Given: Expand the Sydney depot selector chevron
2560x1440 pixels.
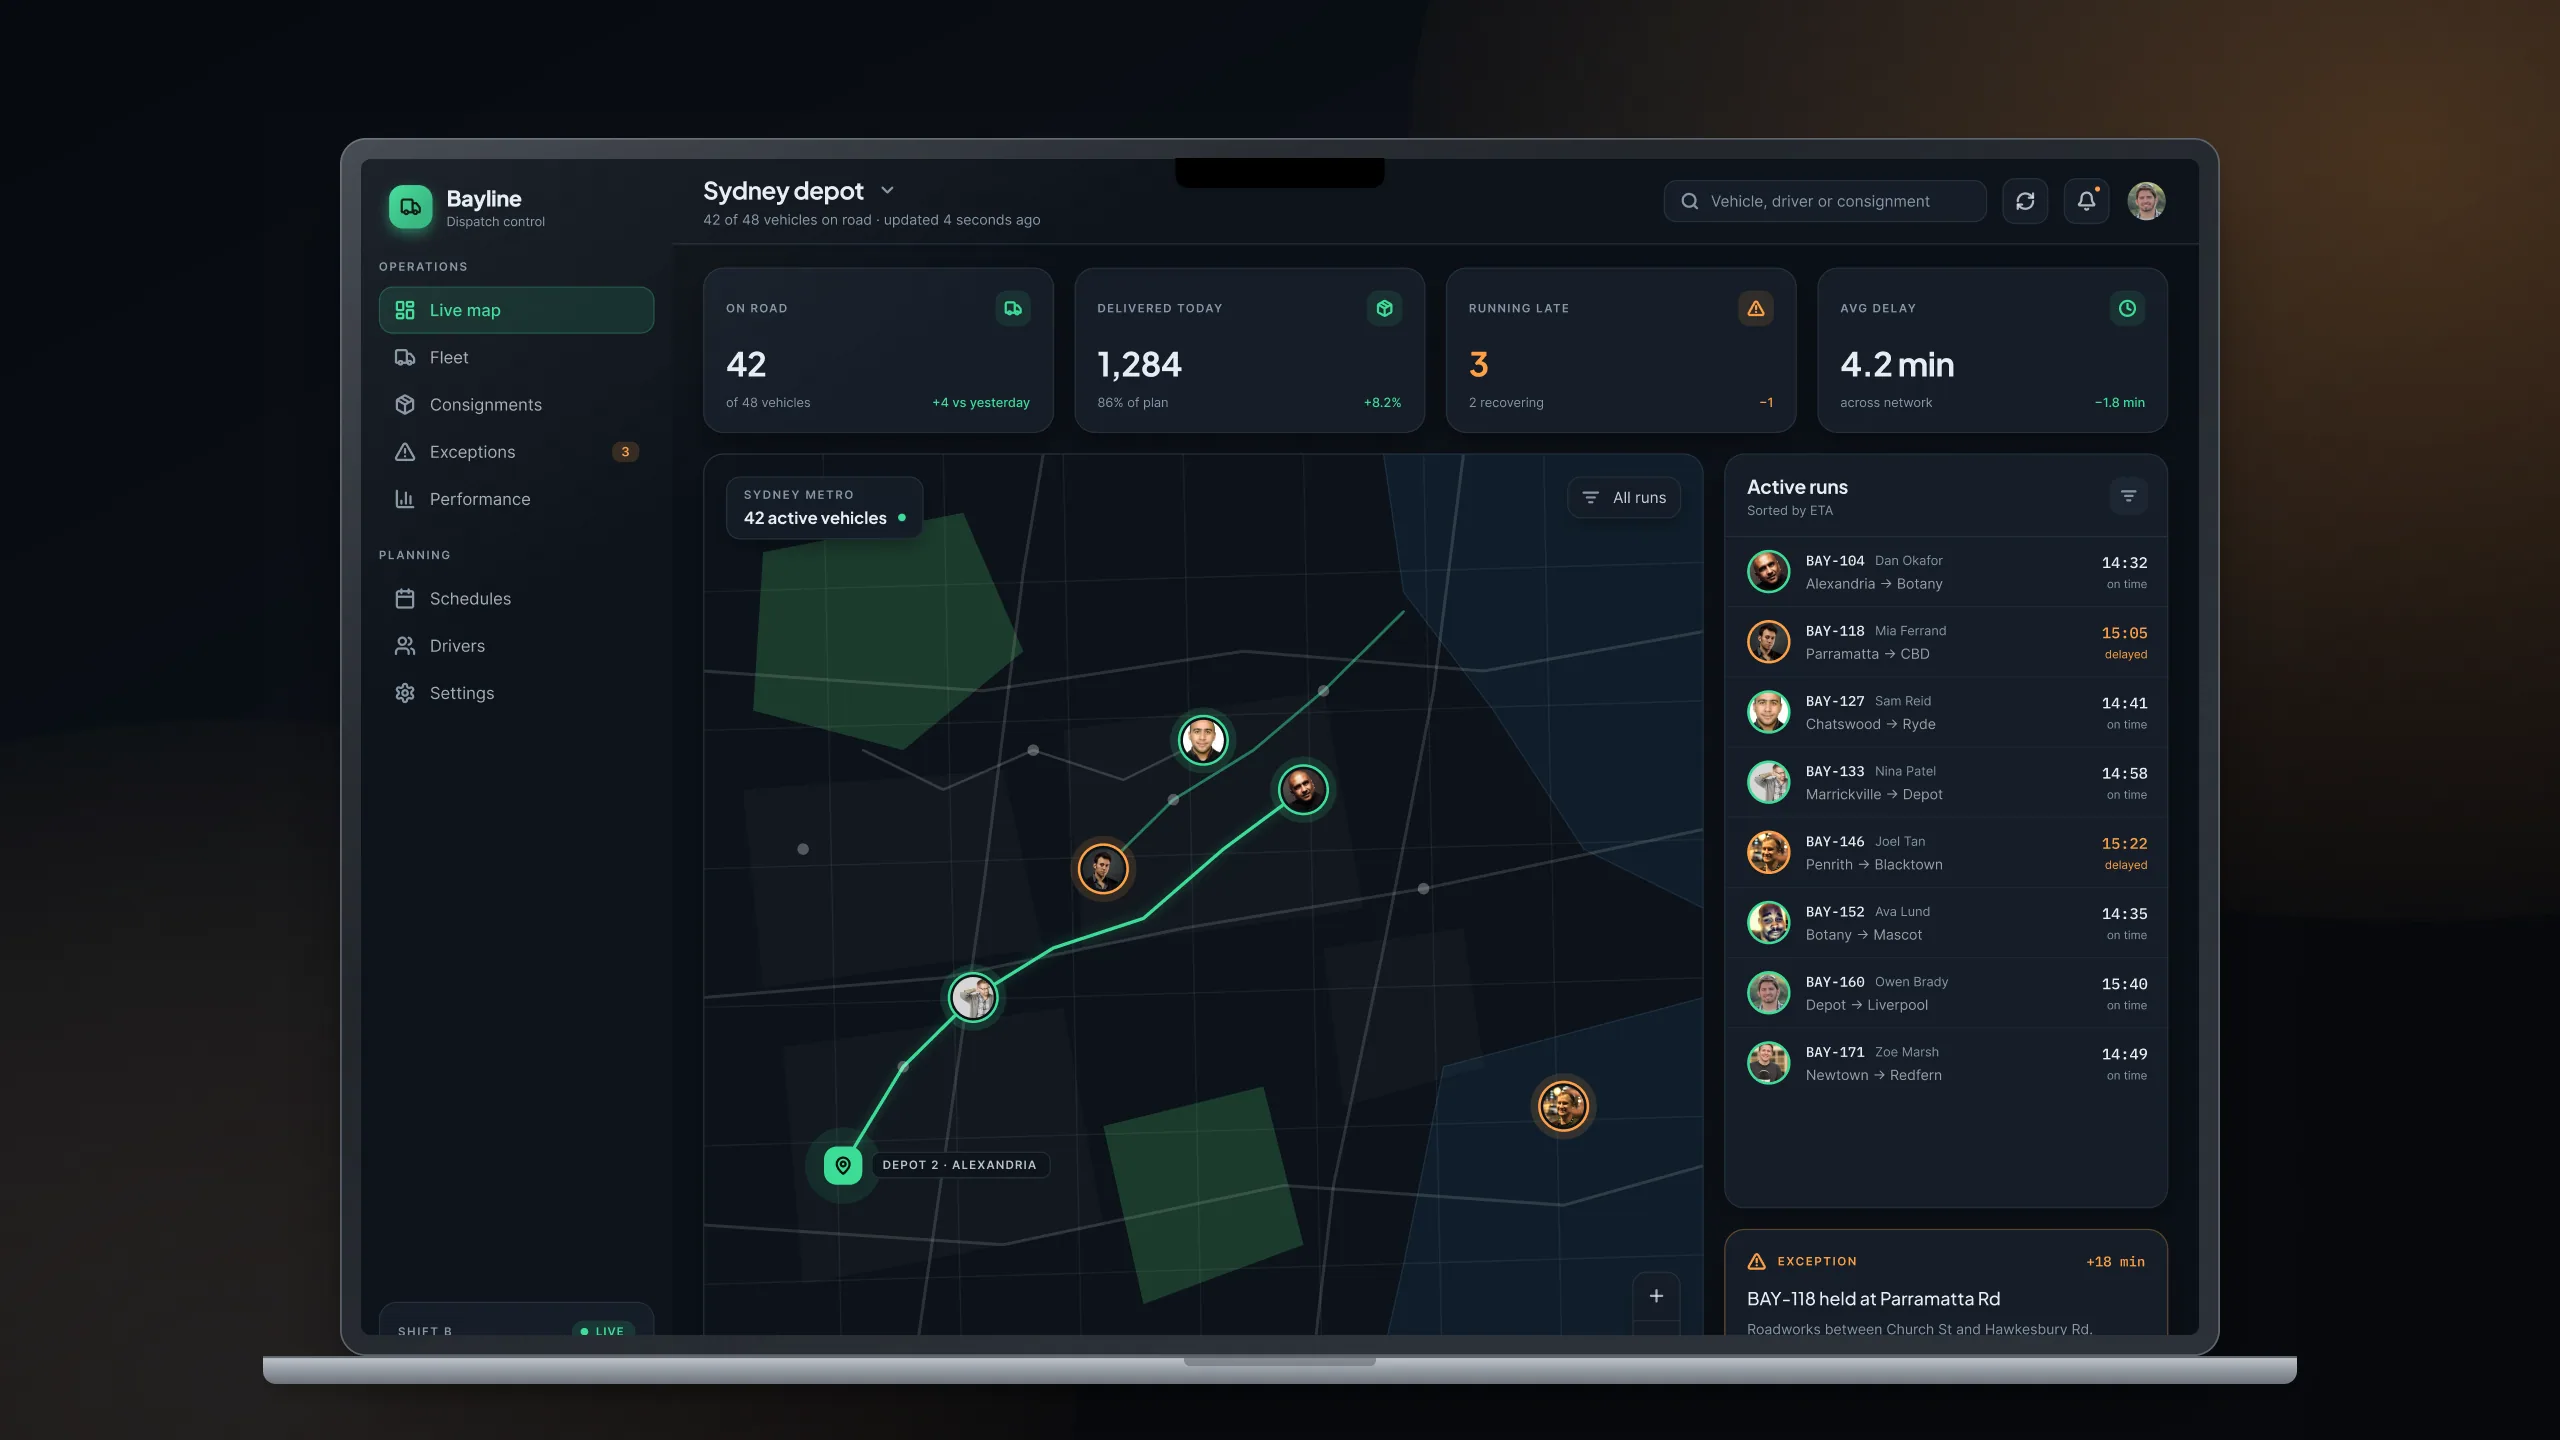Looking at the screenshot, I should [x=887, y=190].
